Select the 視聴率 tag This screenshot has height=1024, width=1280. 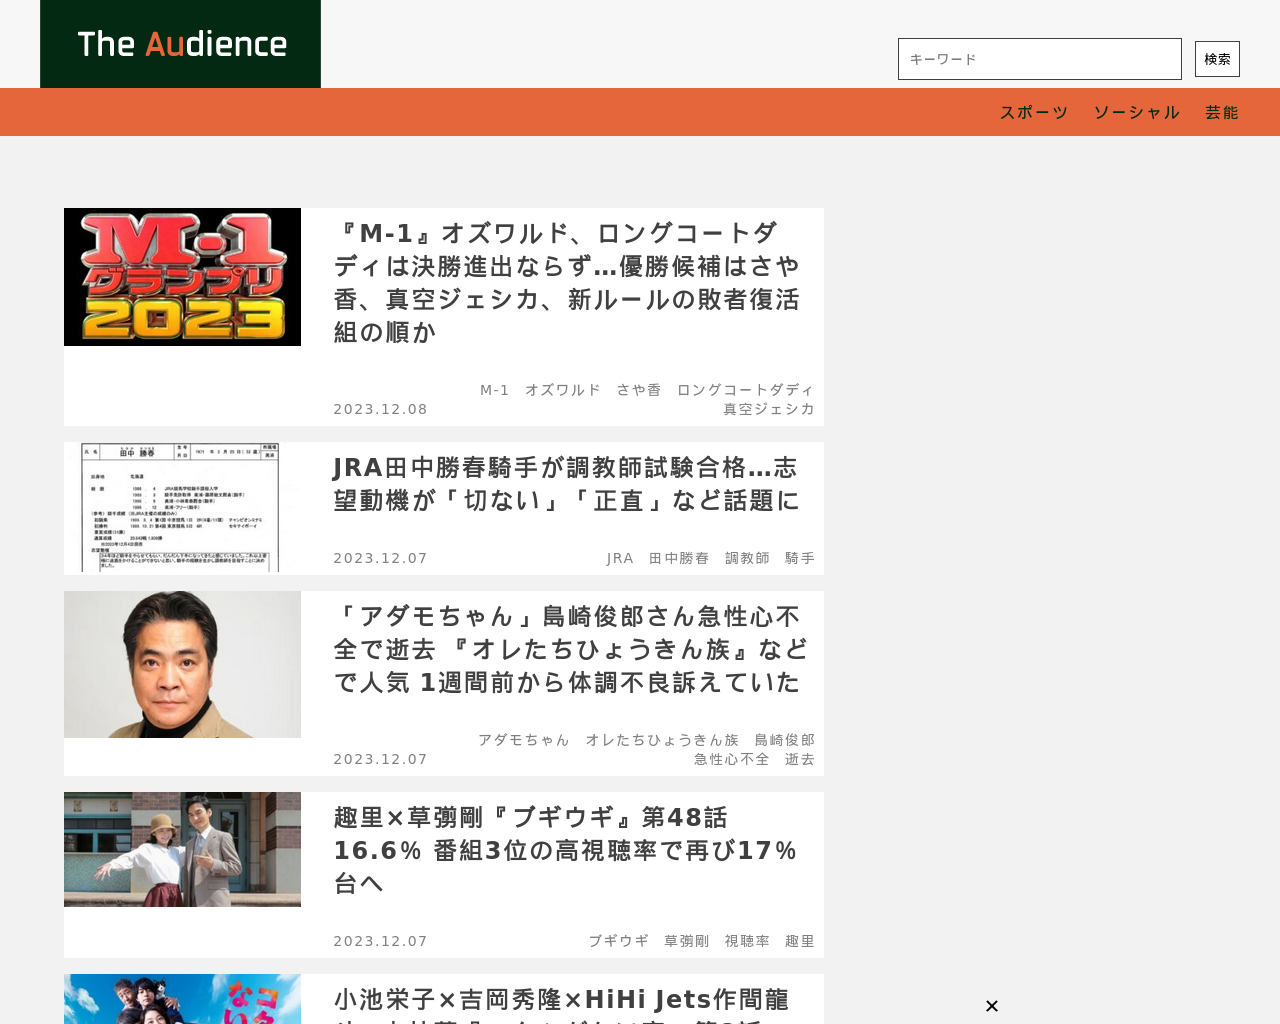(747, 941)
